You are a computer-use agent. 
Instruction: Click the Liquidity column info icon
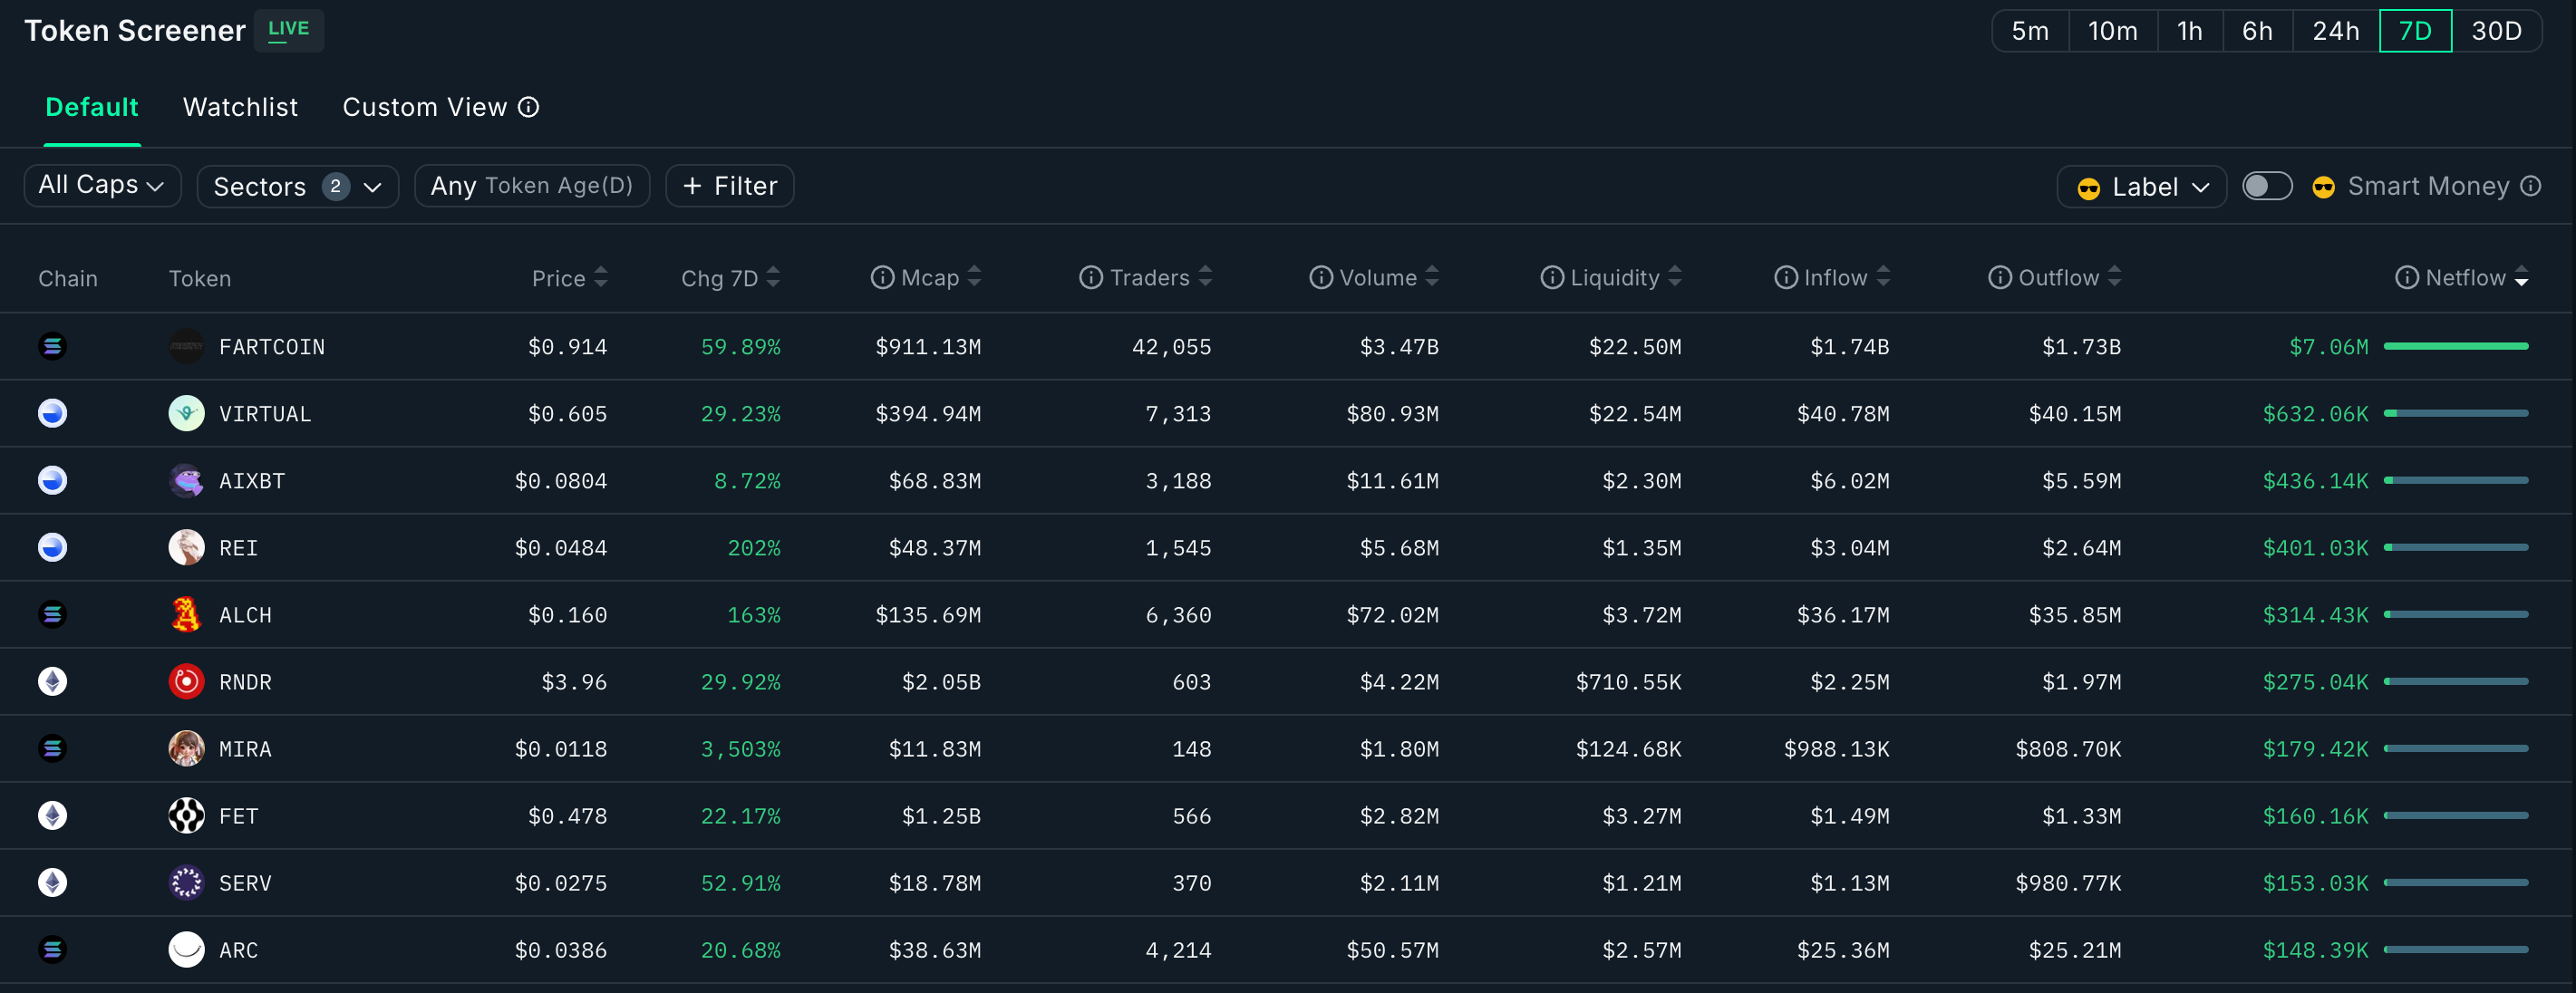[x=1551, y=278]
